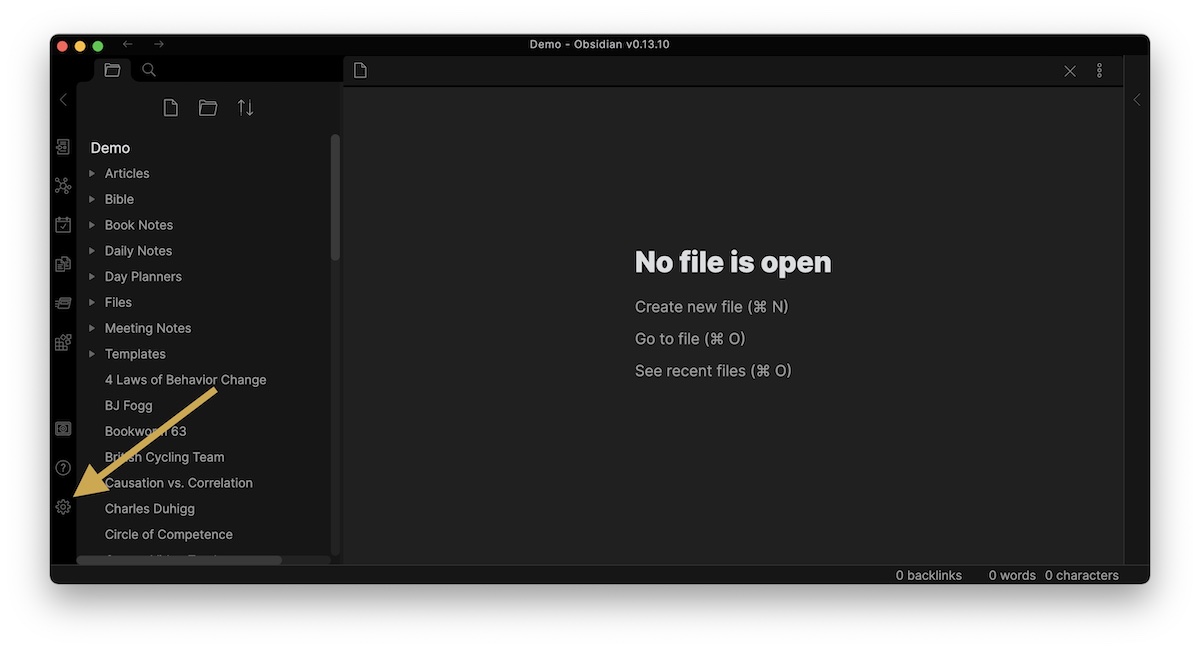Image resolution: width=1200 pixels, height=650 pixels.
Task: Expand the Files folder
Action: [92, 302]
